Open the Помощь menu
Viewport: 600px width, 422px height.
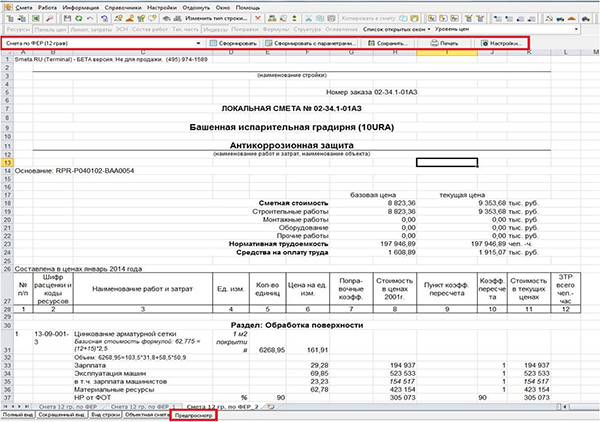click(x=248, y=7)
